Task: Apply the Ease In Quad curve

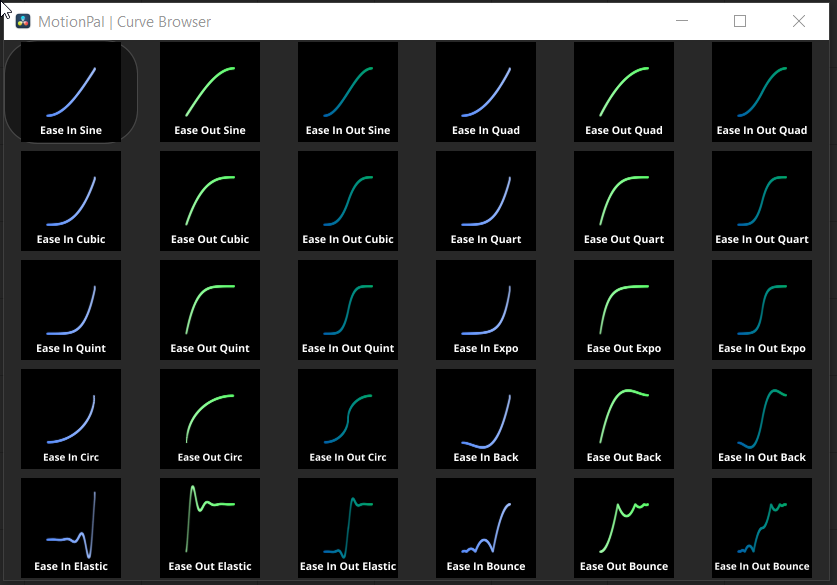Action: pyautogui.click(x=486, y=92)
